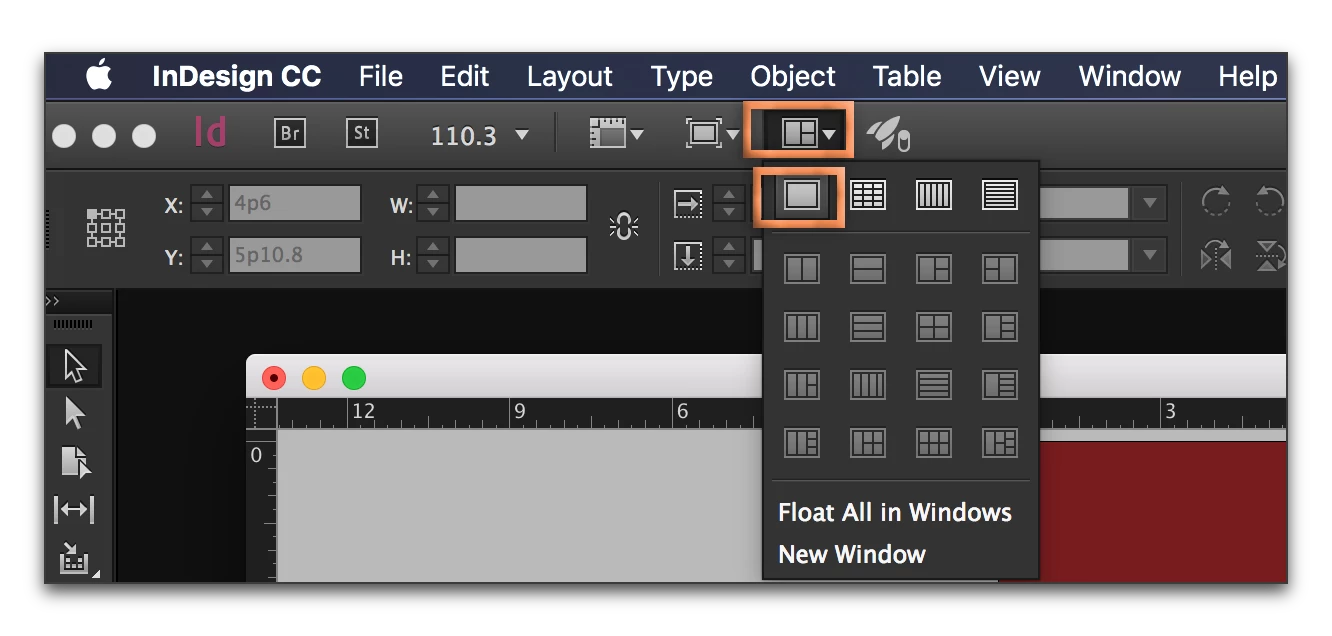Toggle GPU performance rocket icon
Viewport: 1332px width, 636px height.
click(x=888, y=134)
